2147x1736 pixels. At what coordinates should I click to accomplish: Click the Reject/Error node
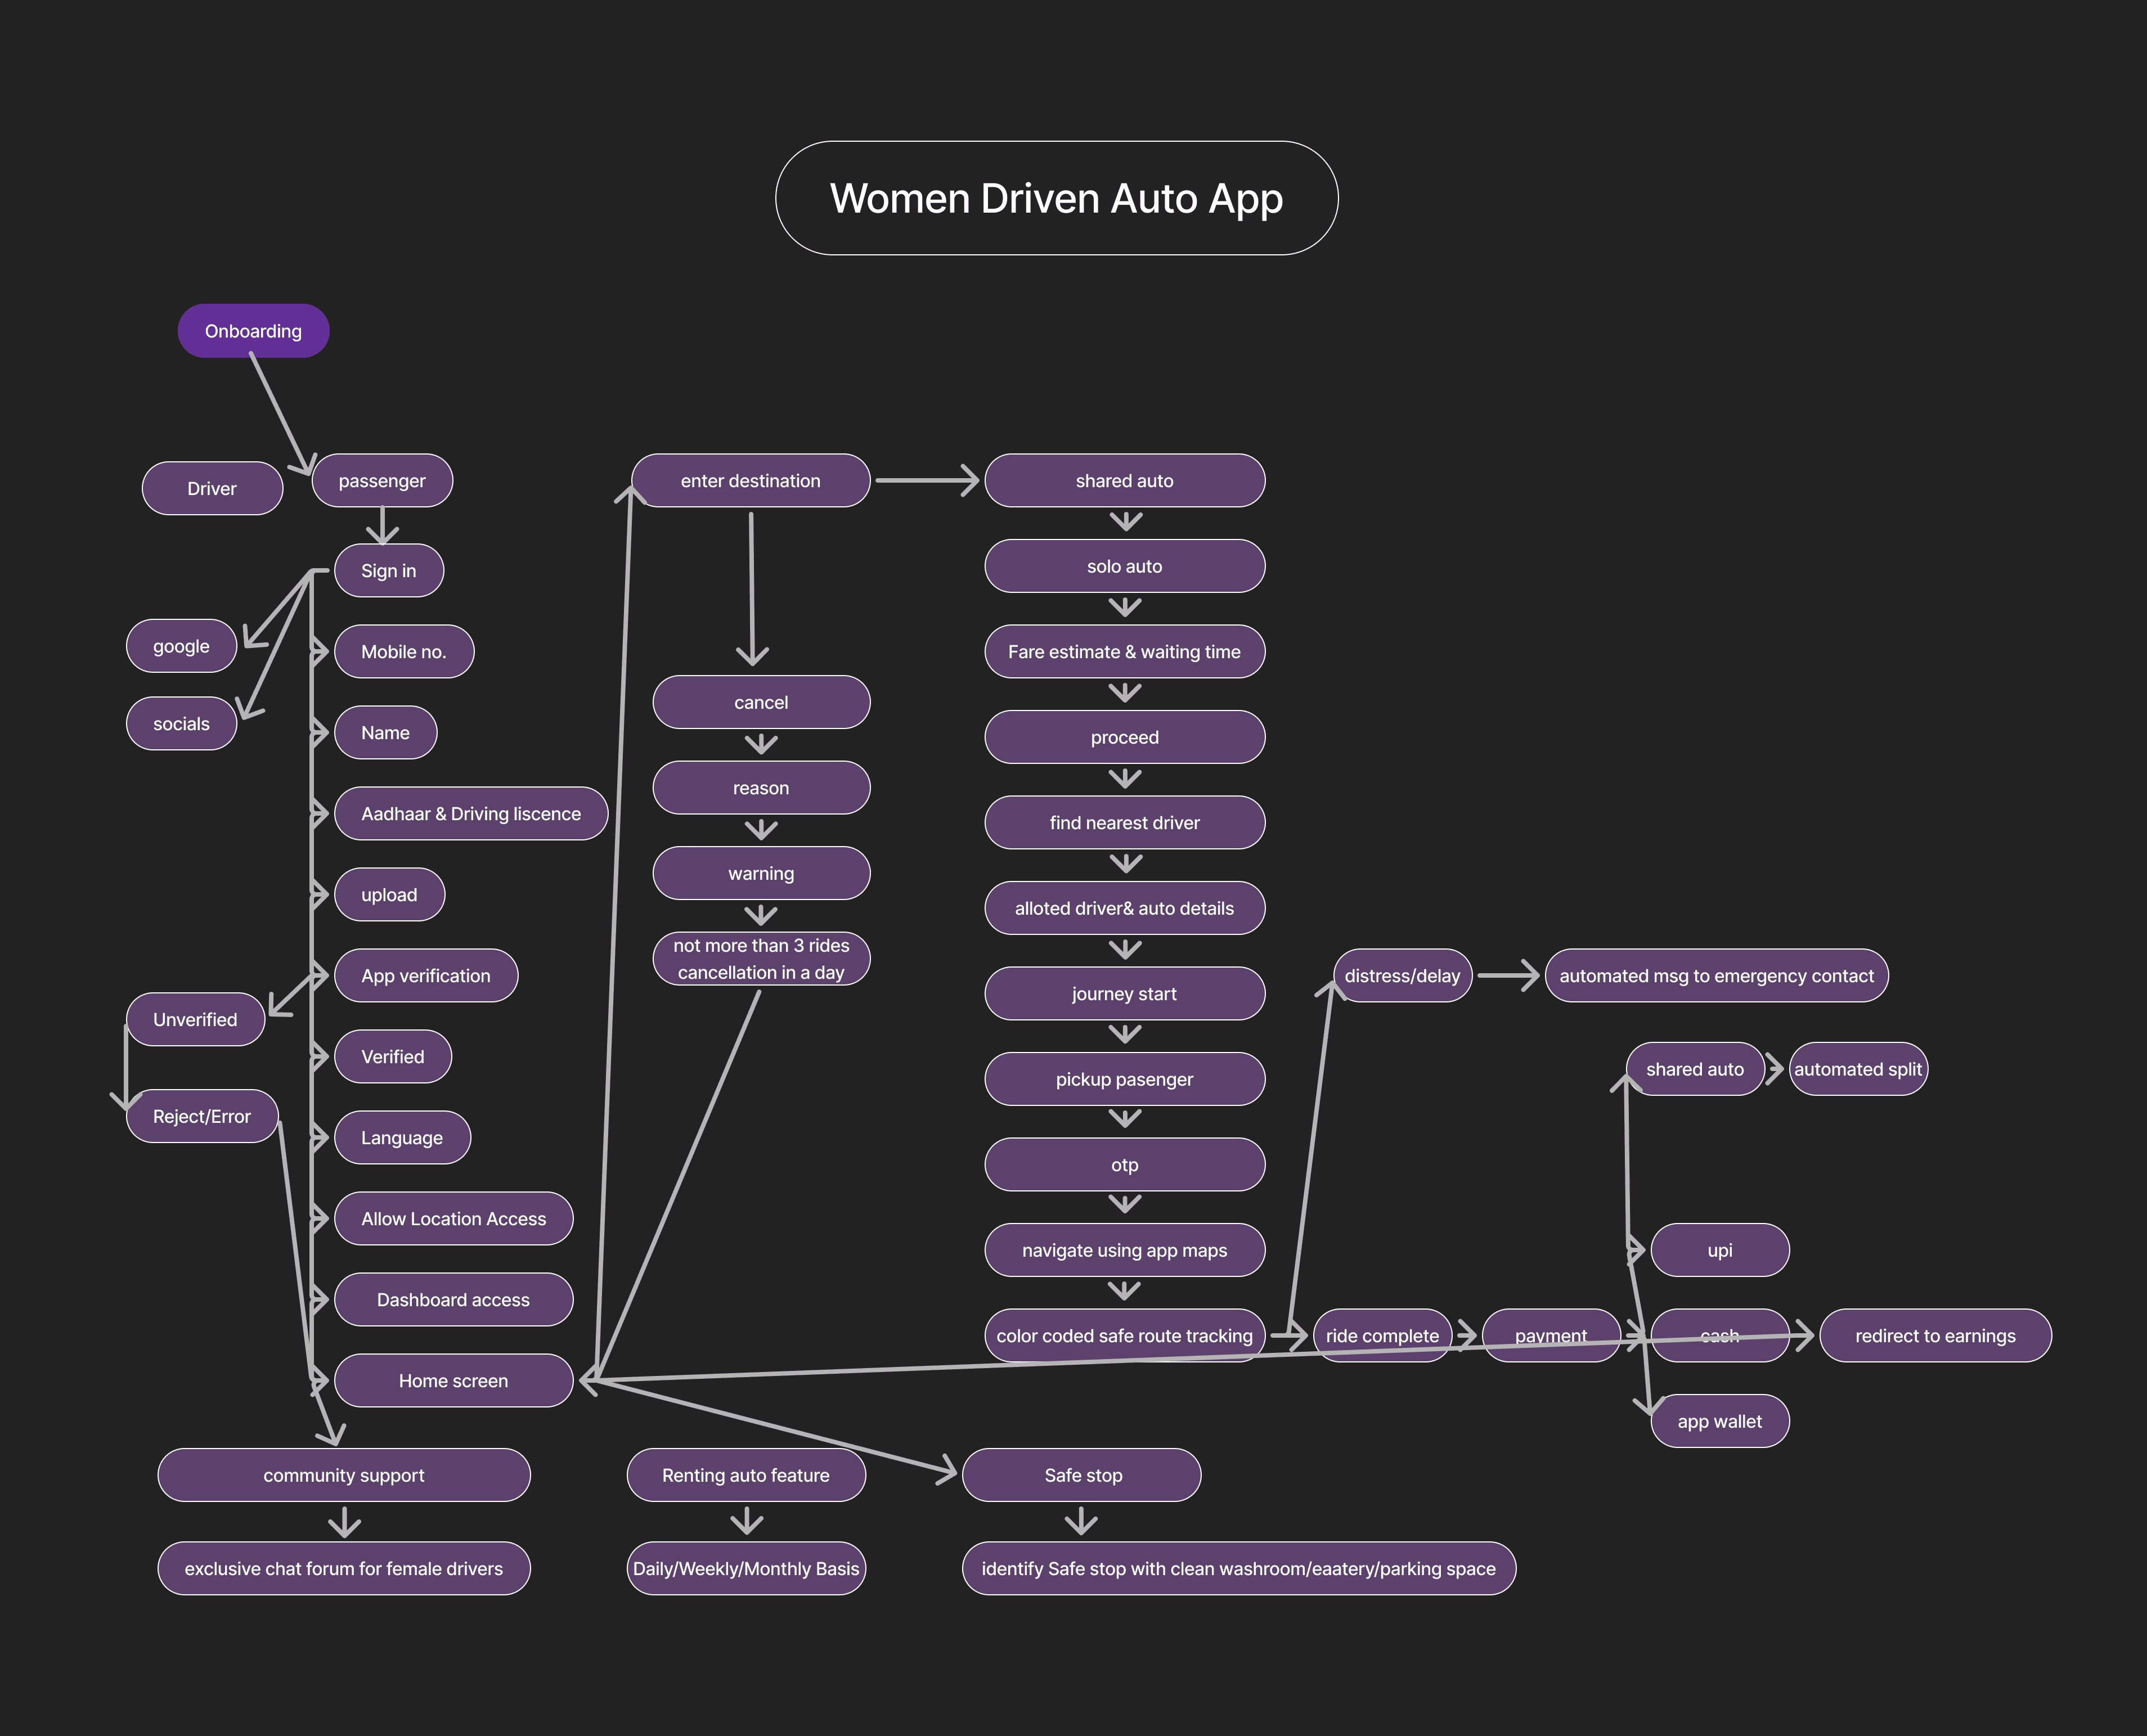[x=201, y=1116]
